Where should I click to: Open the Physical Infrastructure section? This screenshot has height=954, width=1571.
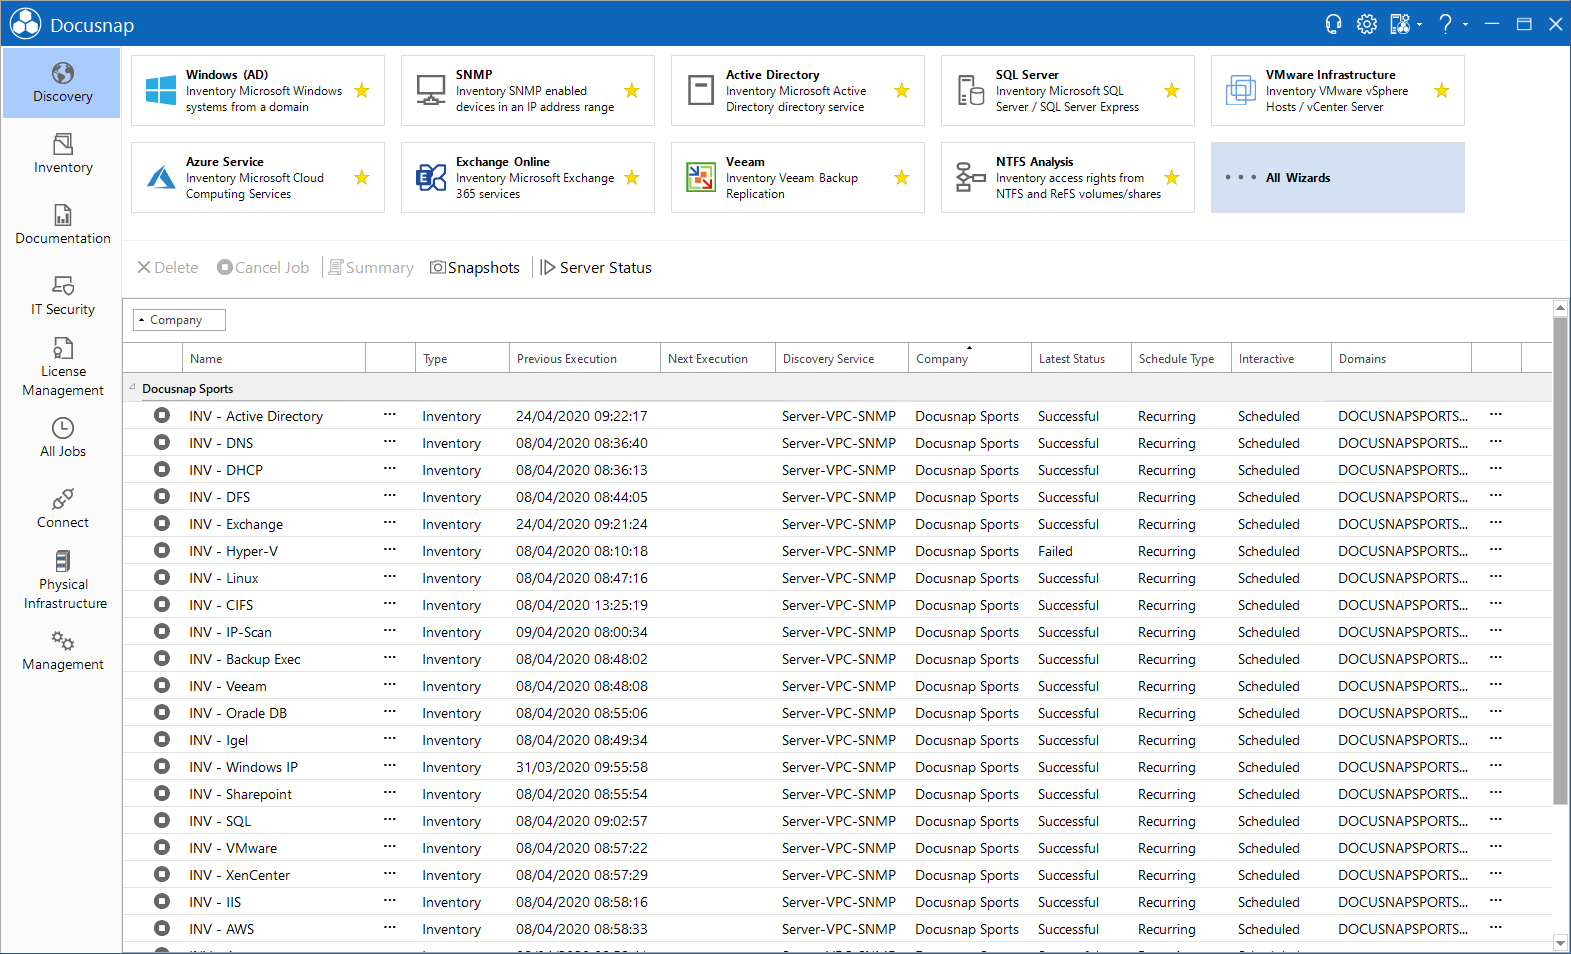(x=62, y=581)
